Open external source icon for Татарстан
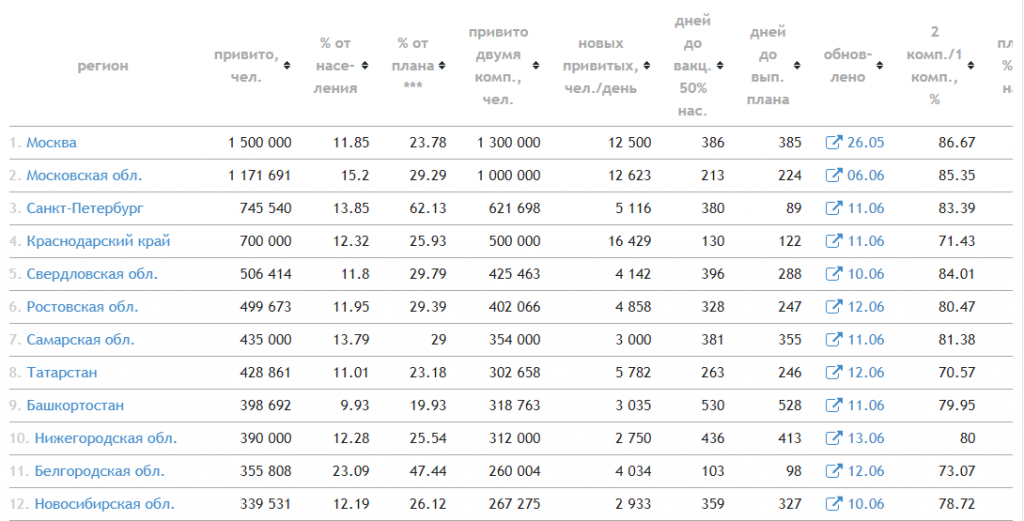Viewport: 1024px width, 521px height. click(x=834, y=372)
